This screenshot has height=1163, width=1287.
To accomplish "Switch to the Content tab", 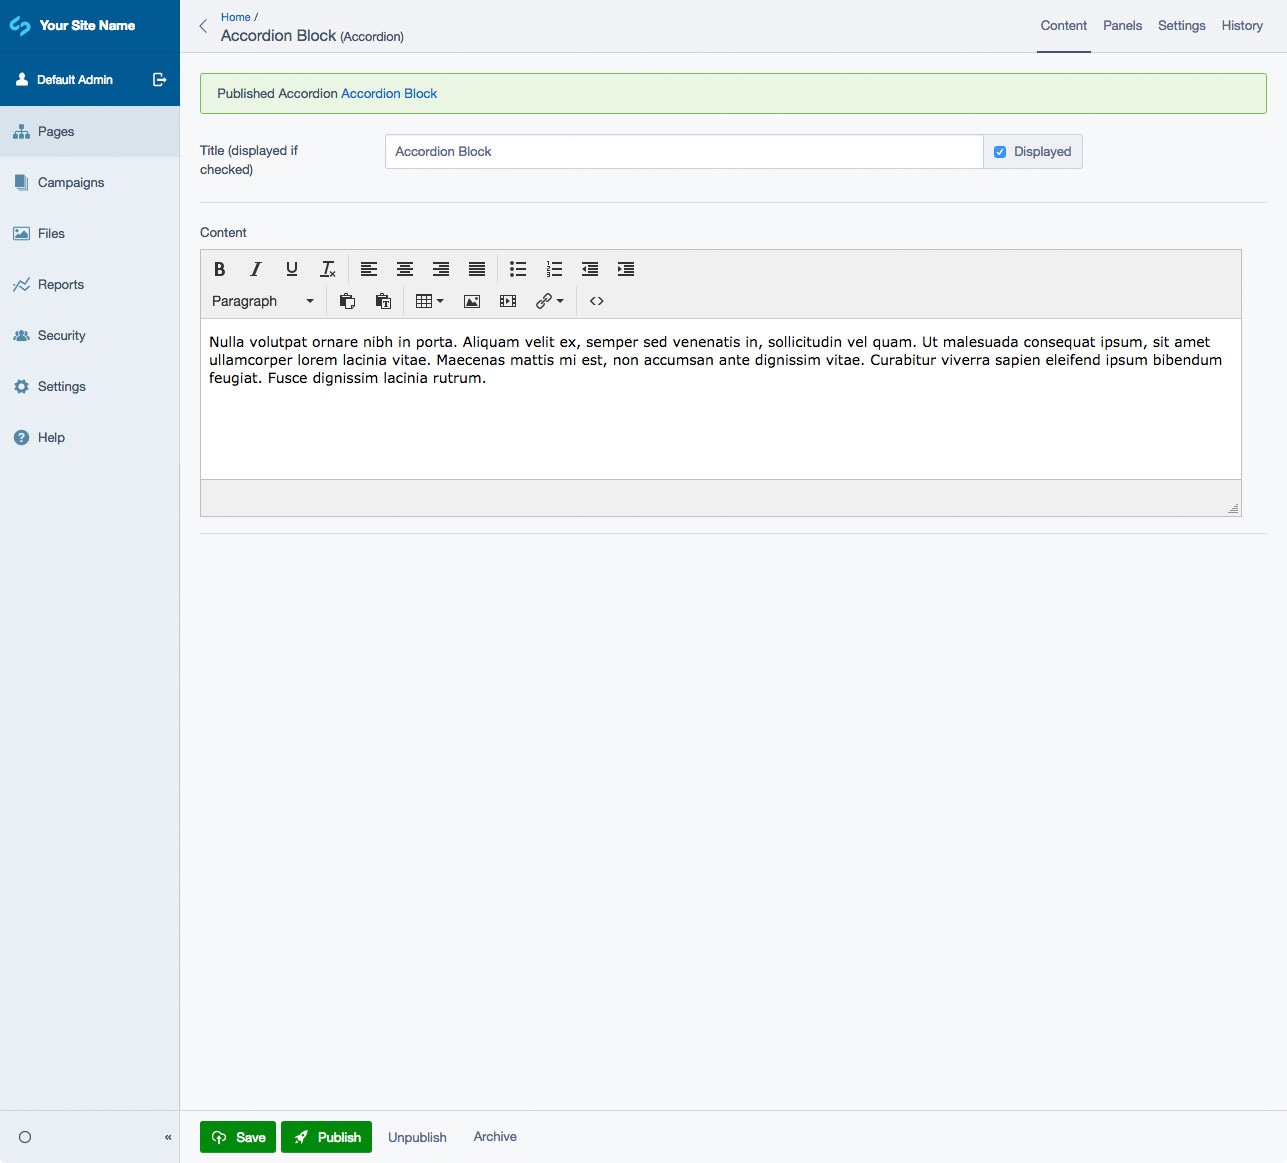I will [1063, 26].
